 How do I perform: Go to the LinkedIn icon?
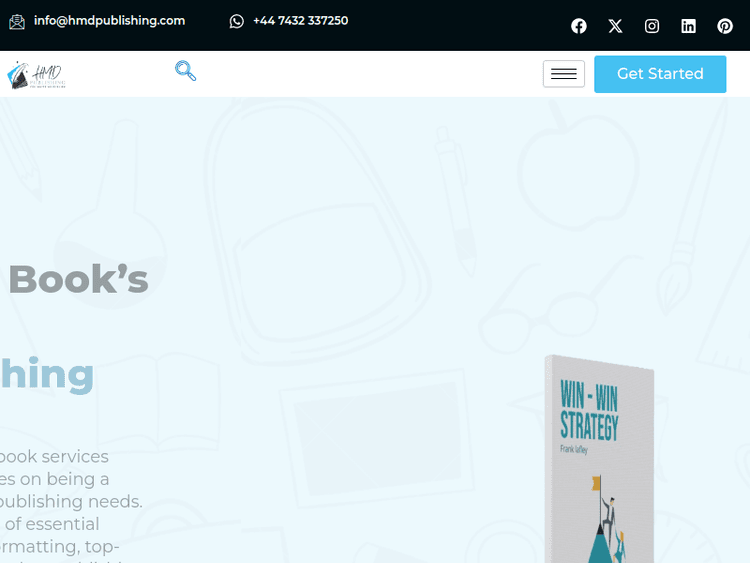[x=688, y=26]
